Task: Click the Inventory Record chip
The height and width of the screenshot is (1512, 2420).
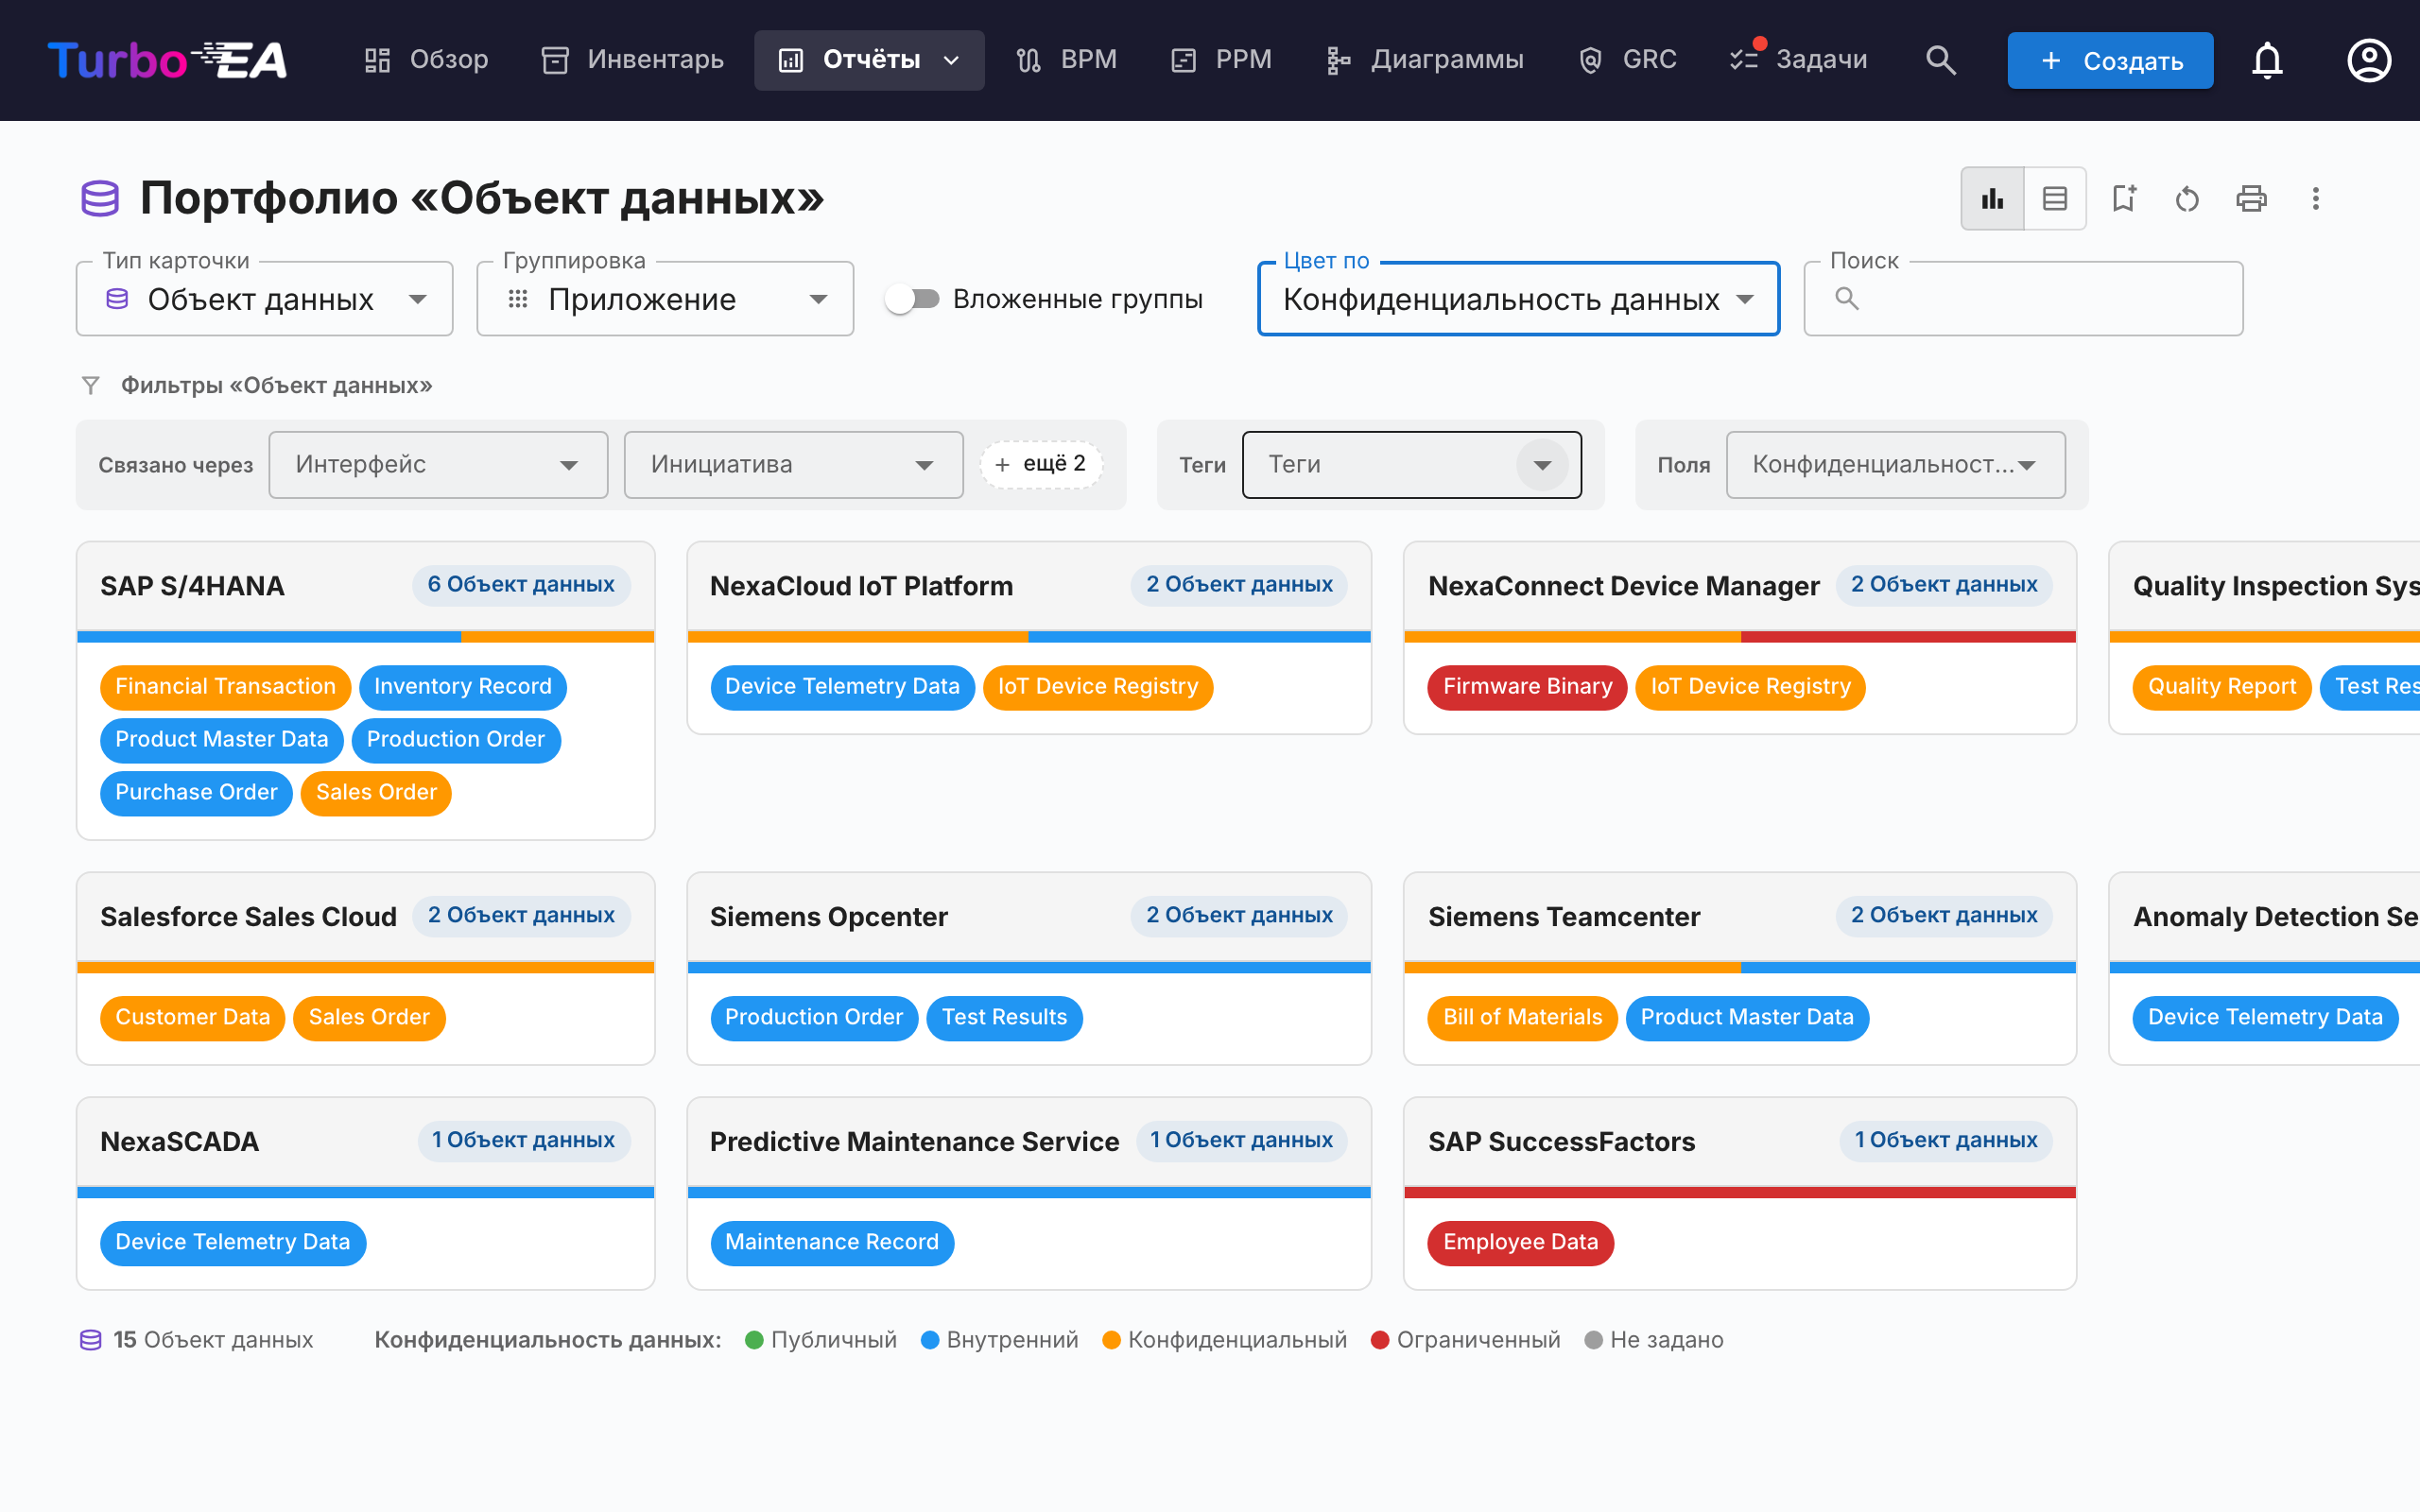Action: pos(462,687)
